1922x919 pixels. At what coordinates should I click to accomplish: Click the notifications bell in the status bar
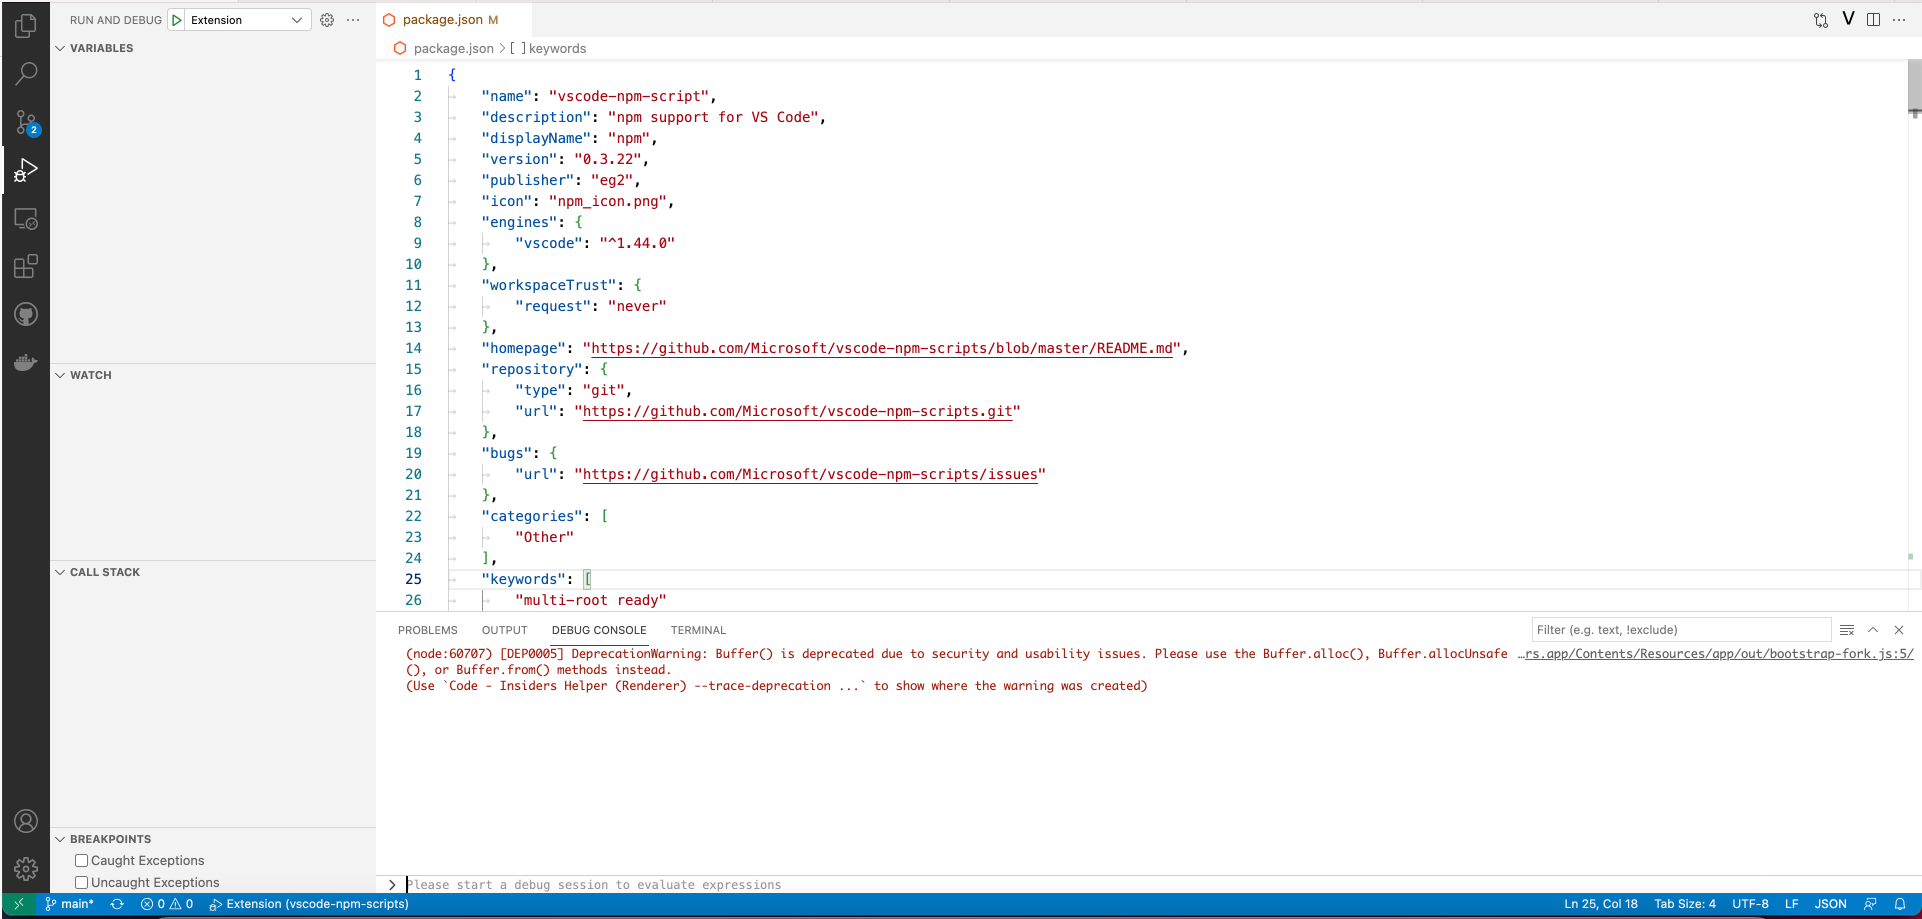(x=1901, y=903)
